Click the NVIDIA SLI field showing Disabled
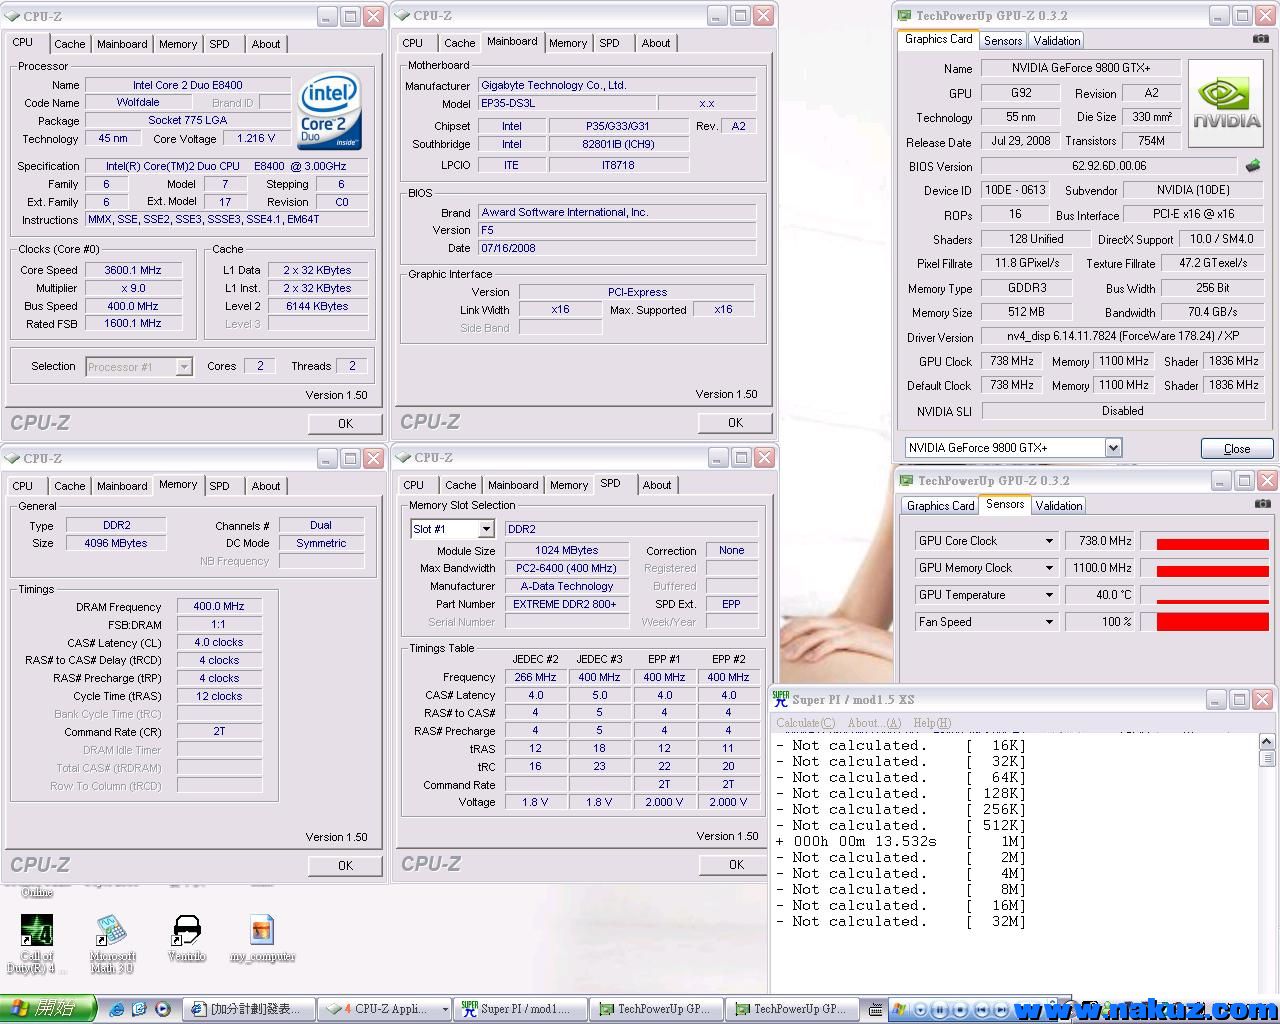The width and height of the screenshot is (1280, 1024). pos(1123,411)
